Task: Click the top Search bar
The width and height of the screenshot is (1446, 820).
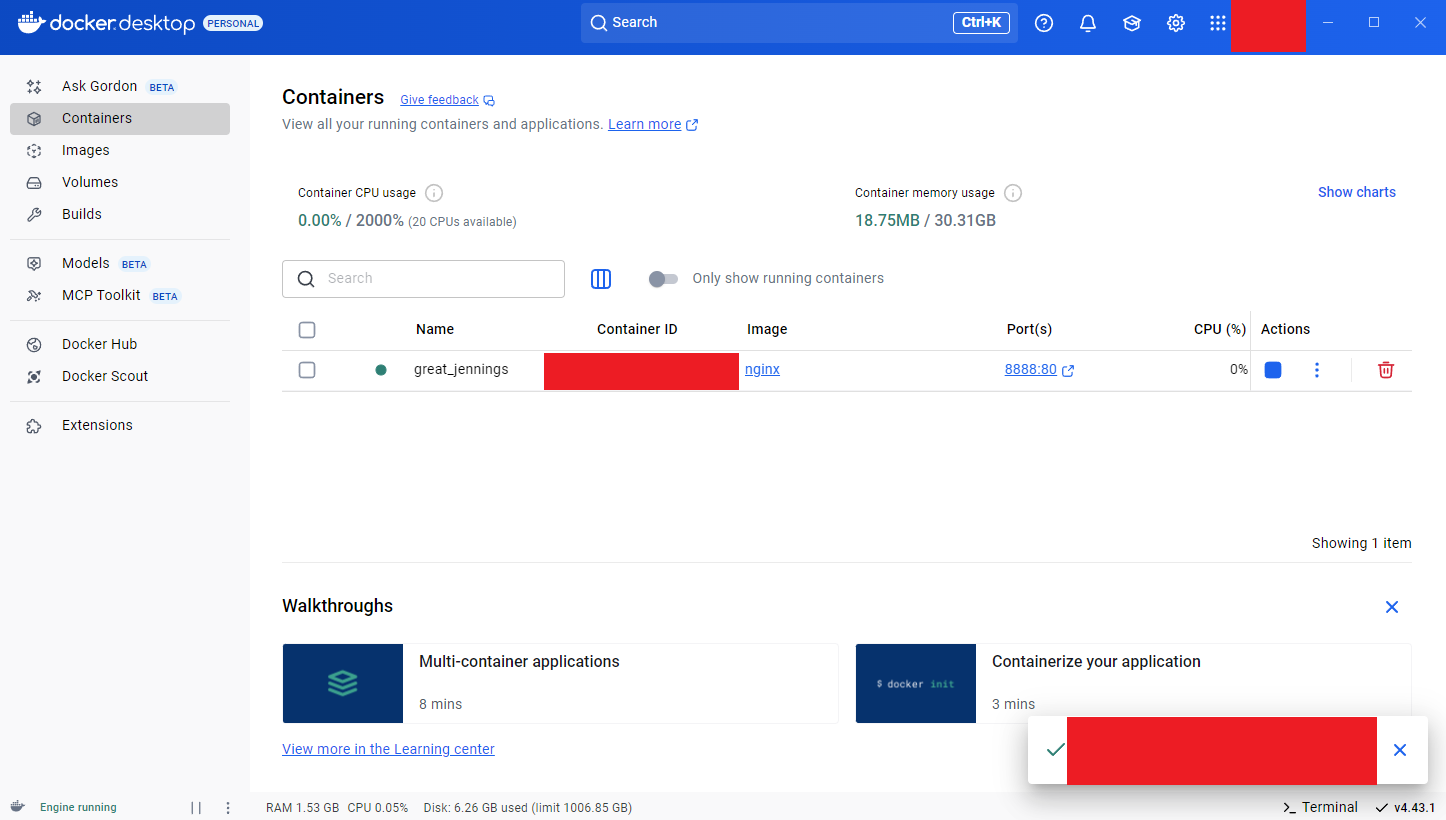Action: (799, 22)
